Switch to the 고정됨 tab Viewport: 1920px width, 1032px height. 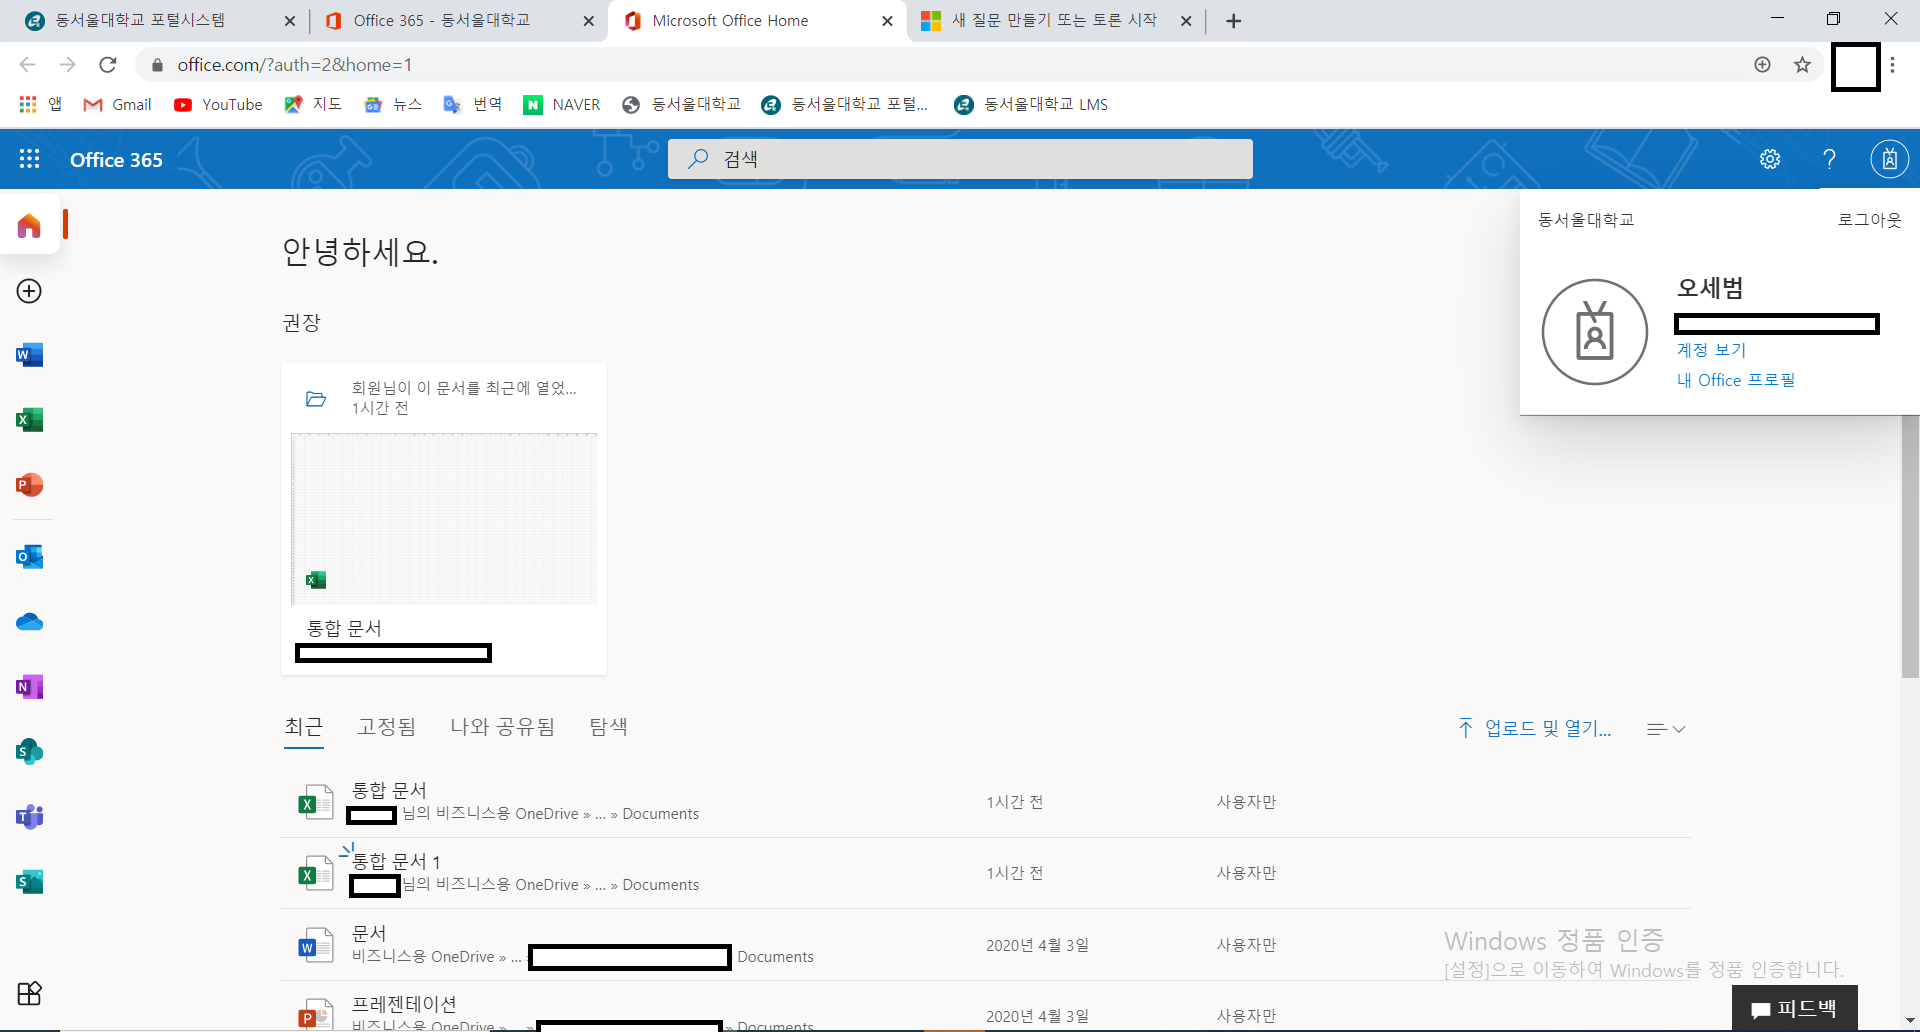(x=386, y=727)
